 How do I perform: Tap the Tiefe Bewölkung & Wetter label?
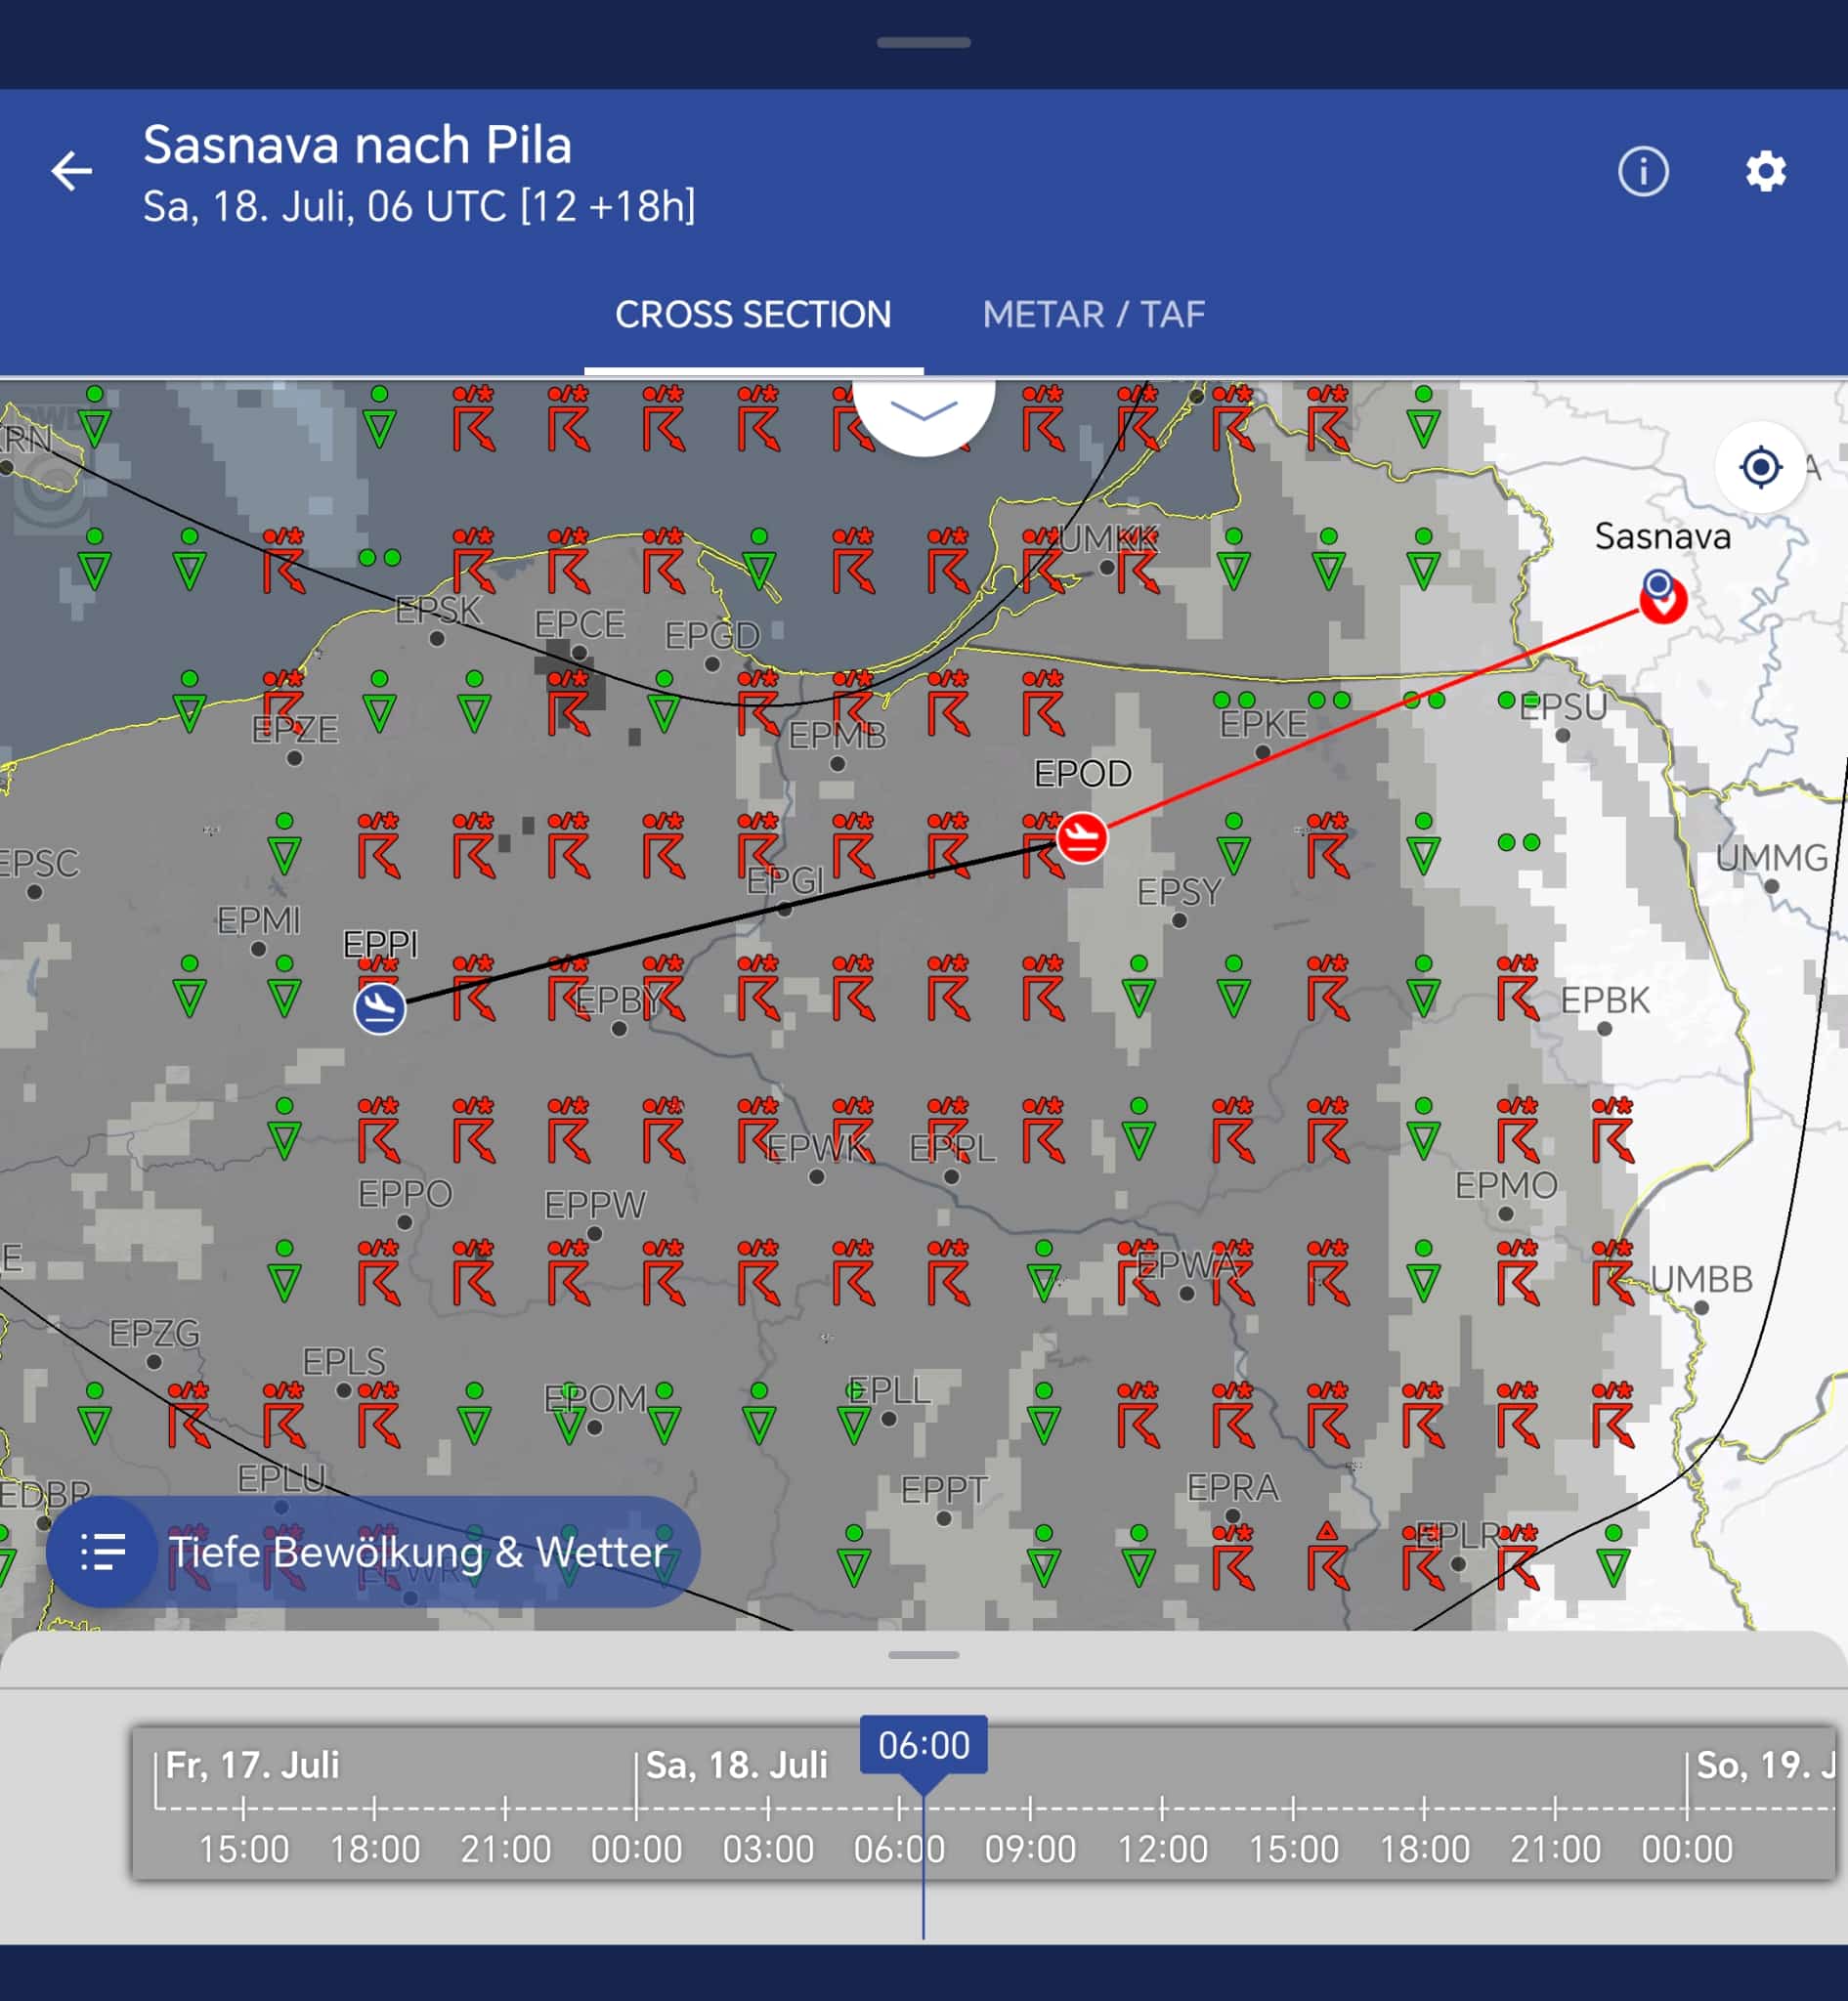click(x=418, y=1552)
